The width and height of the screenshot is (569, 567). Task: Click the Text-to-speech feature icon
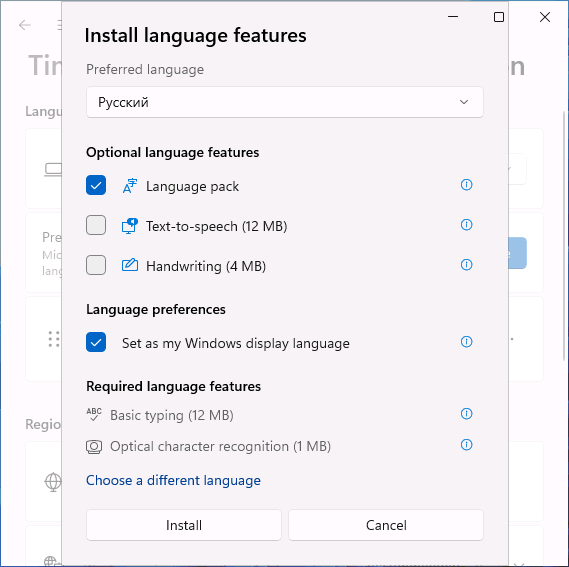coord(130,226)
